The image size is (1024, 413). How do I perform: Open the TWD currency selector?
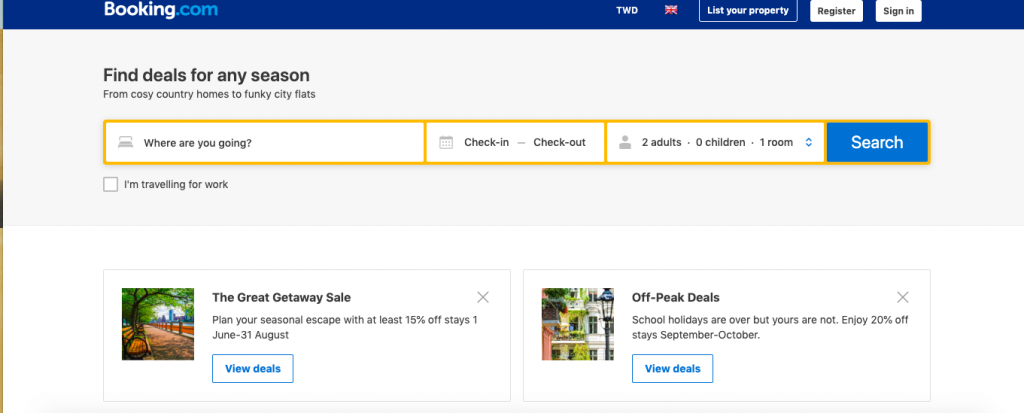click(627, 10)
